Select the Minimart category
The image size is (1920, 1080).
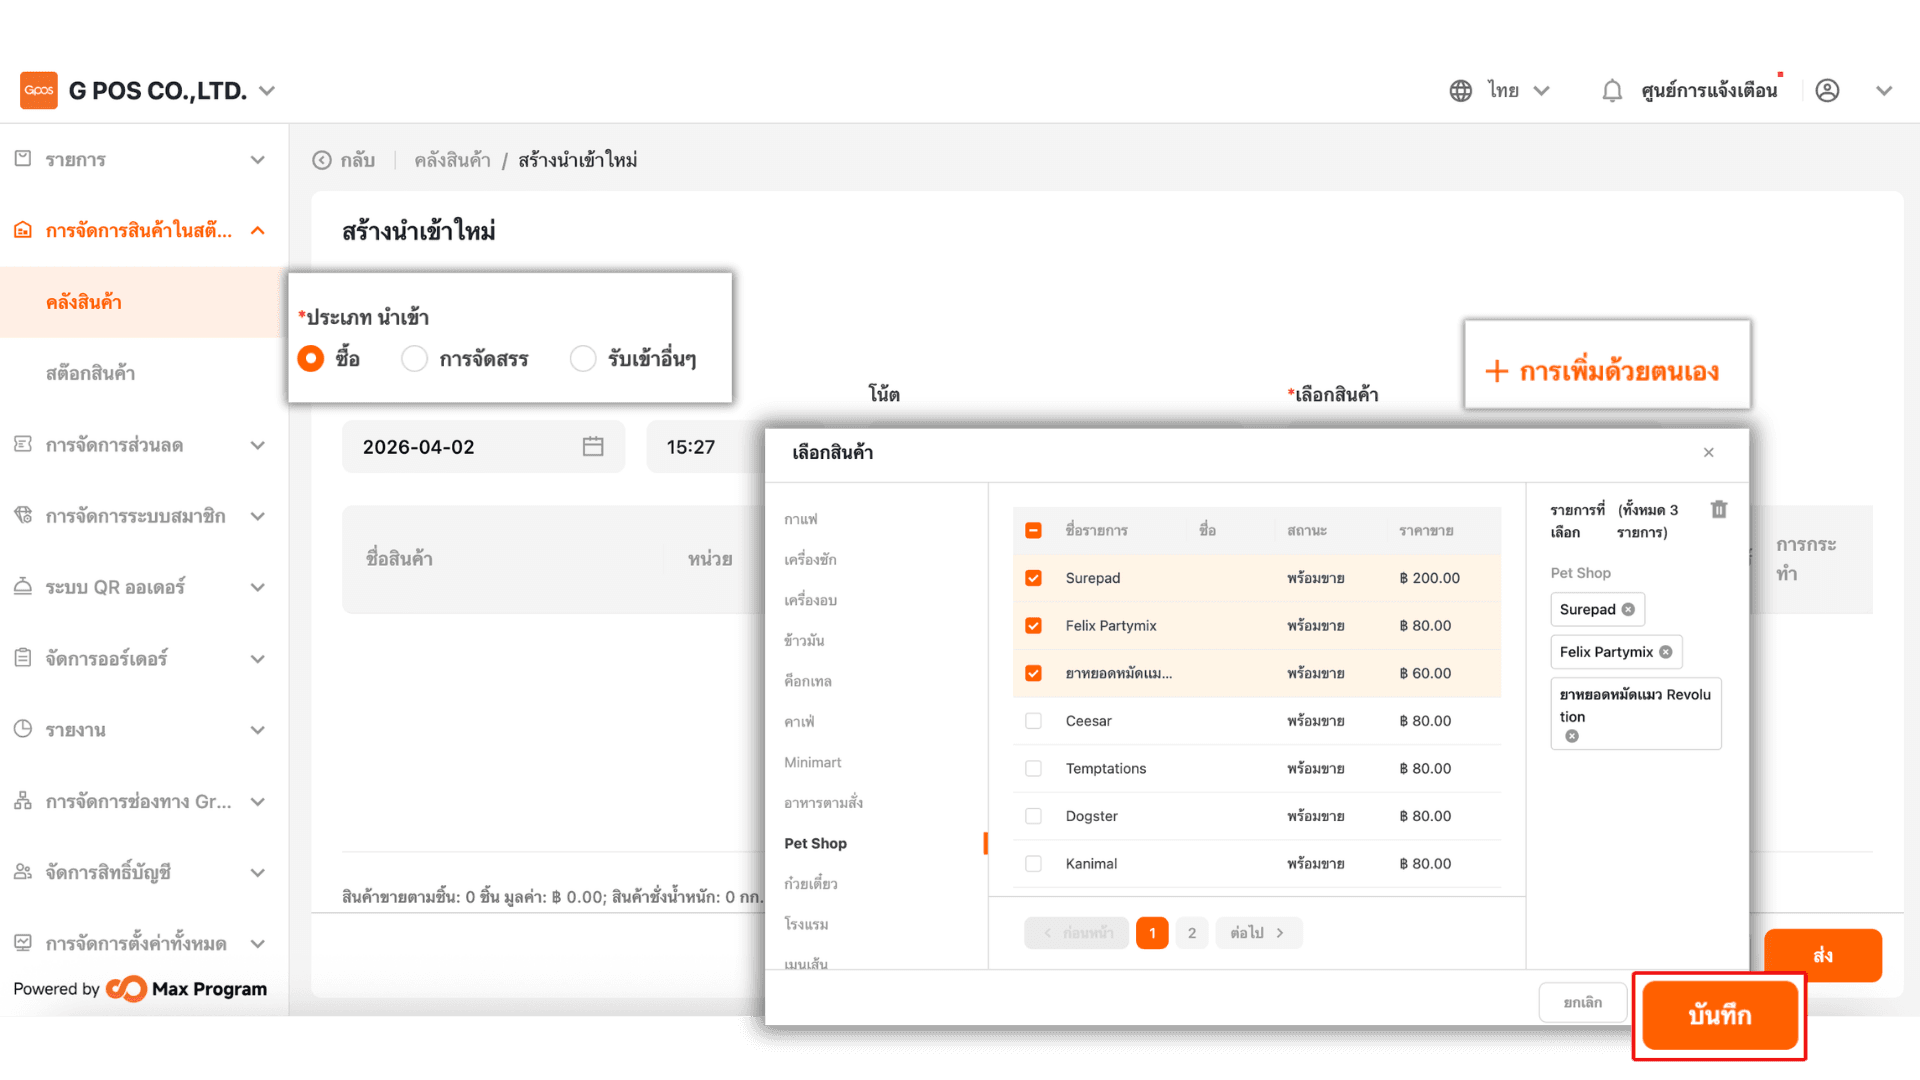coord(812,762)
